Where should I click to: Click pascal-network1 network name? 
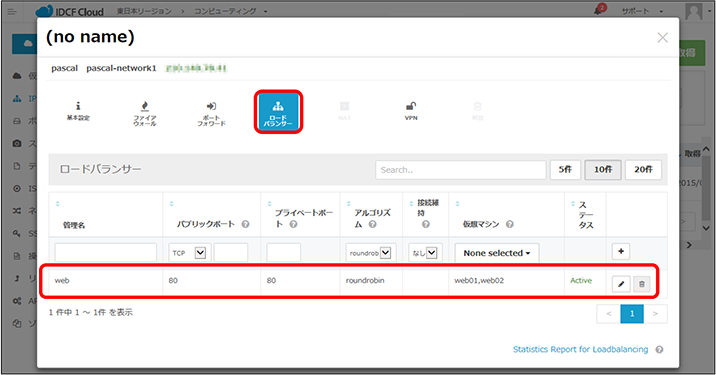click(x=121, y=68)
